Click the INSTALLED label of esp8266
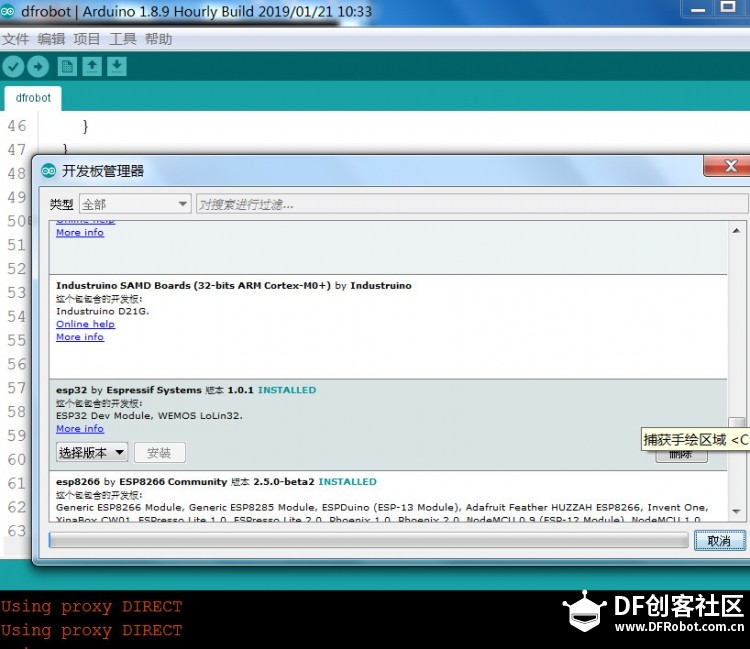The height and width of the screenshot is (649, 750). tap(348, 482)
